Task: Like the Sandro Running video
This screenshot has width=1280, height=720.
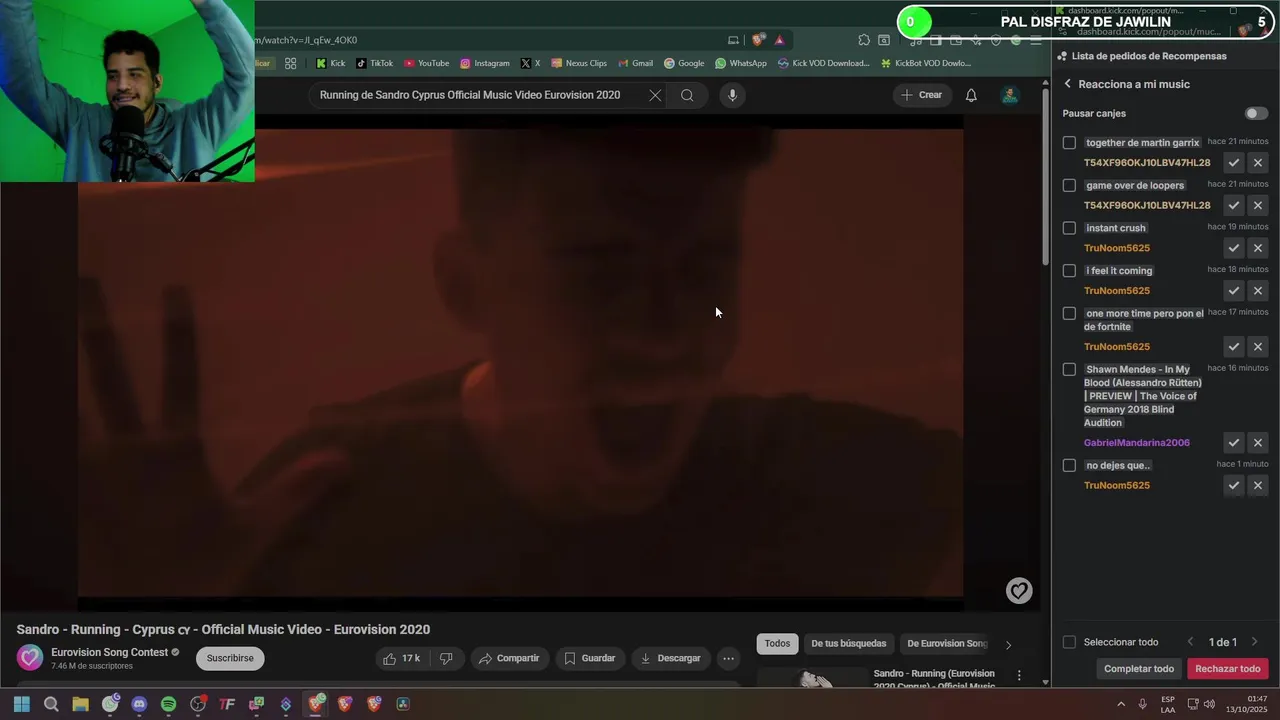Action: click(x=402, y=658)
